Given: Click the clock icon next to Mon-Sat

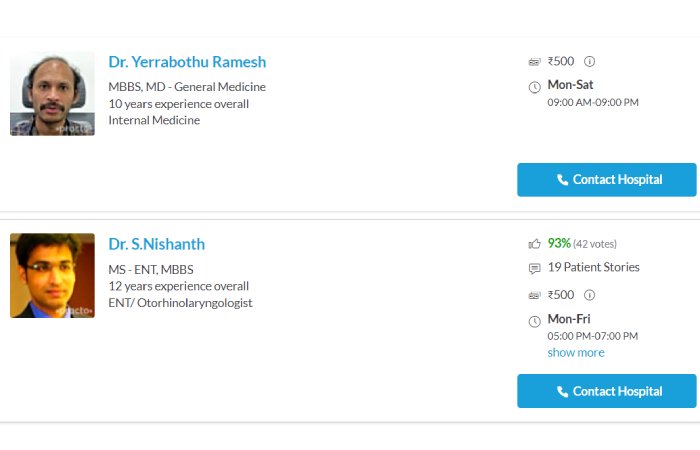Looking at the screenshot, I should pyautogui.click(x=534, y=87).
